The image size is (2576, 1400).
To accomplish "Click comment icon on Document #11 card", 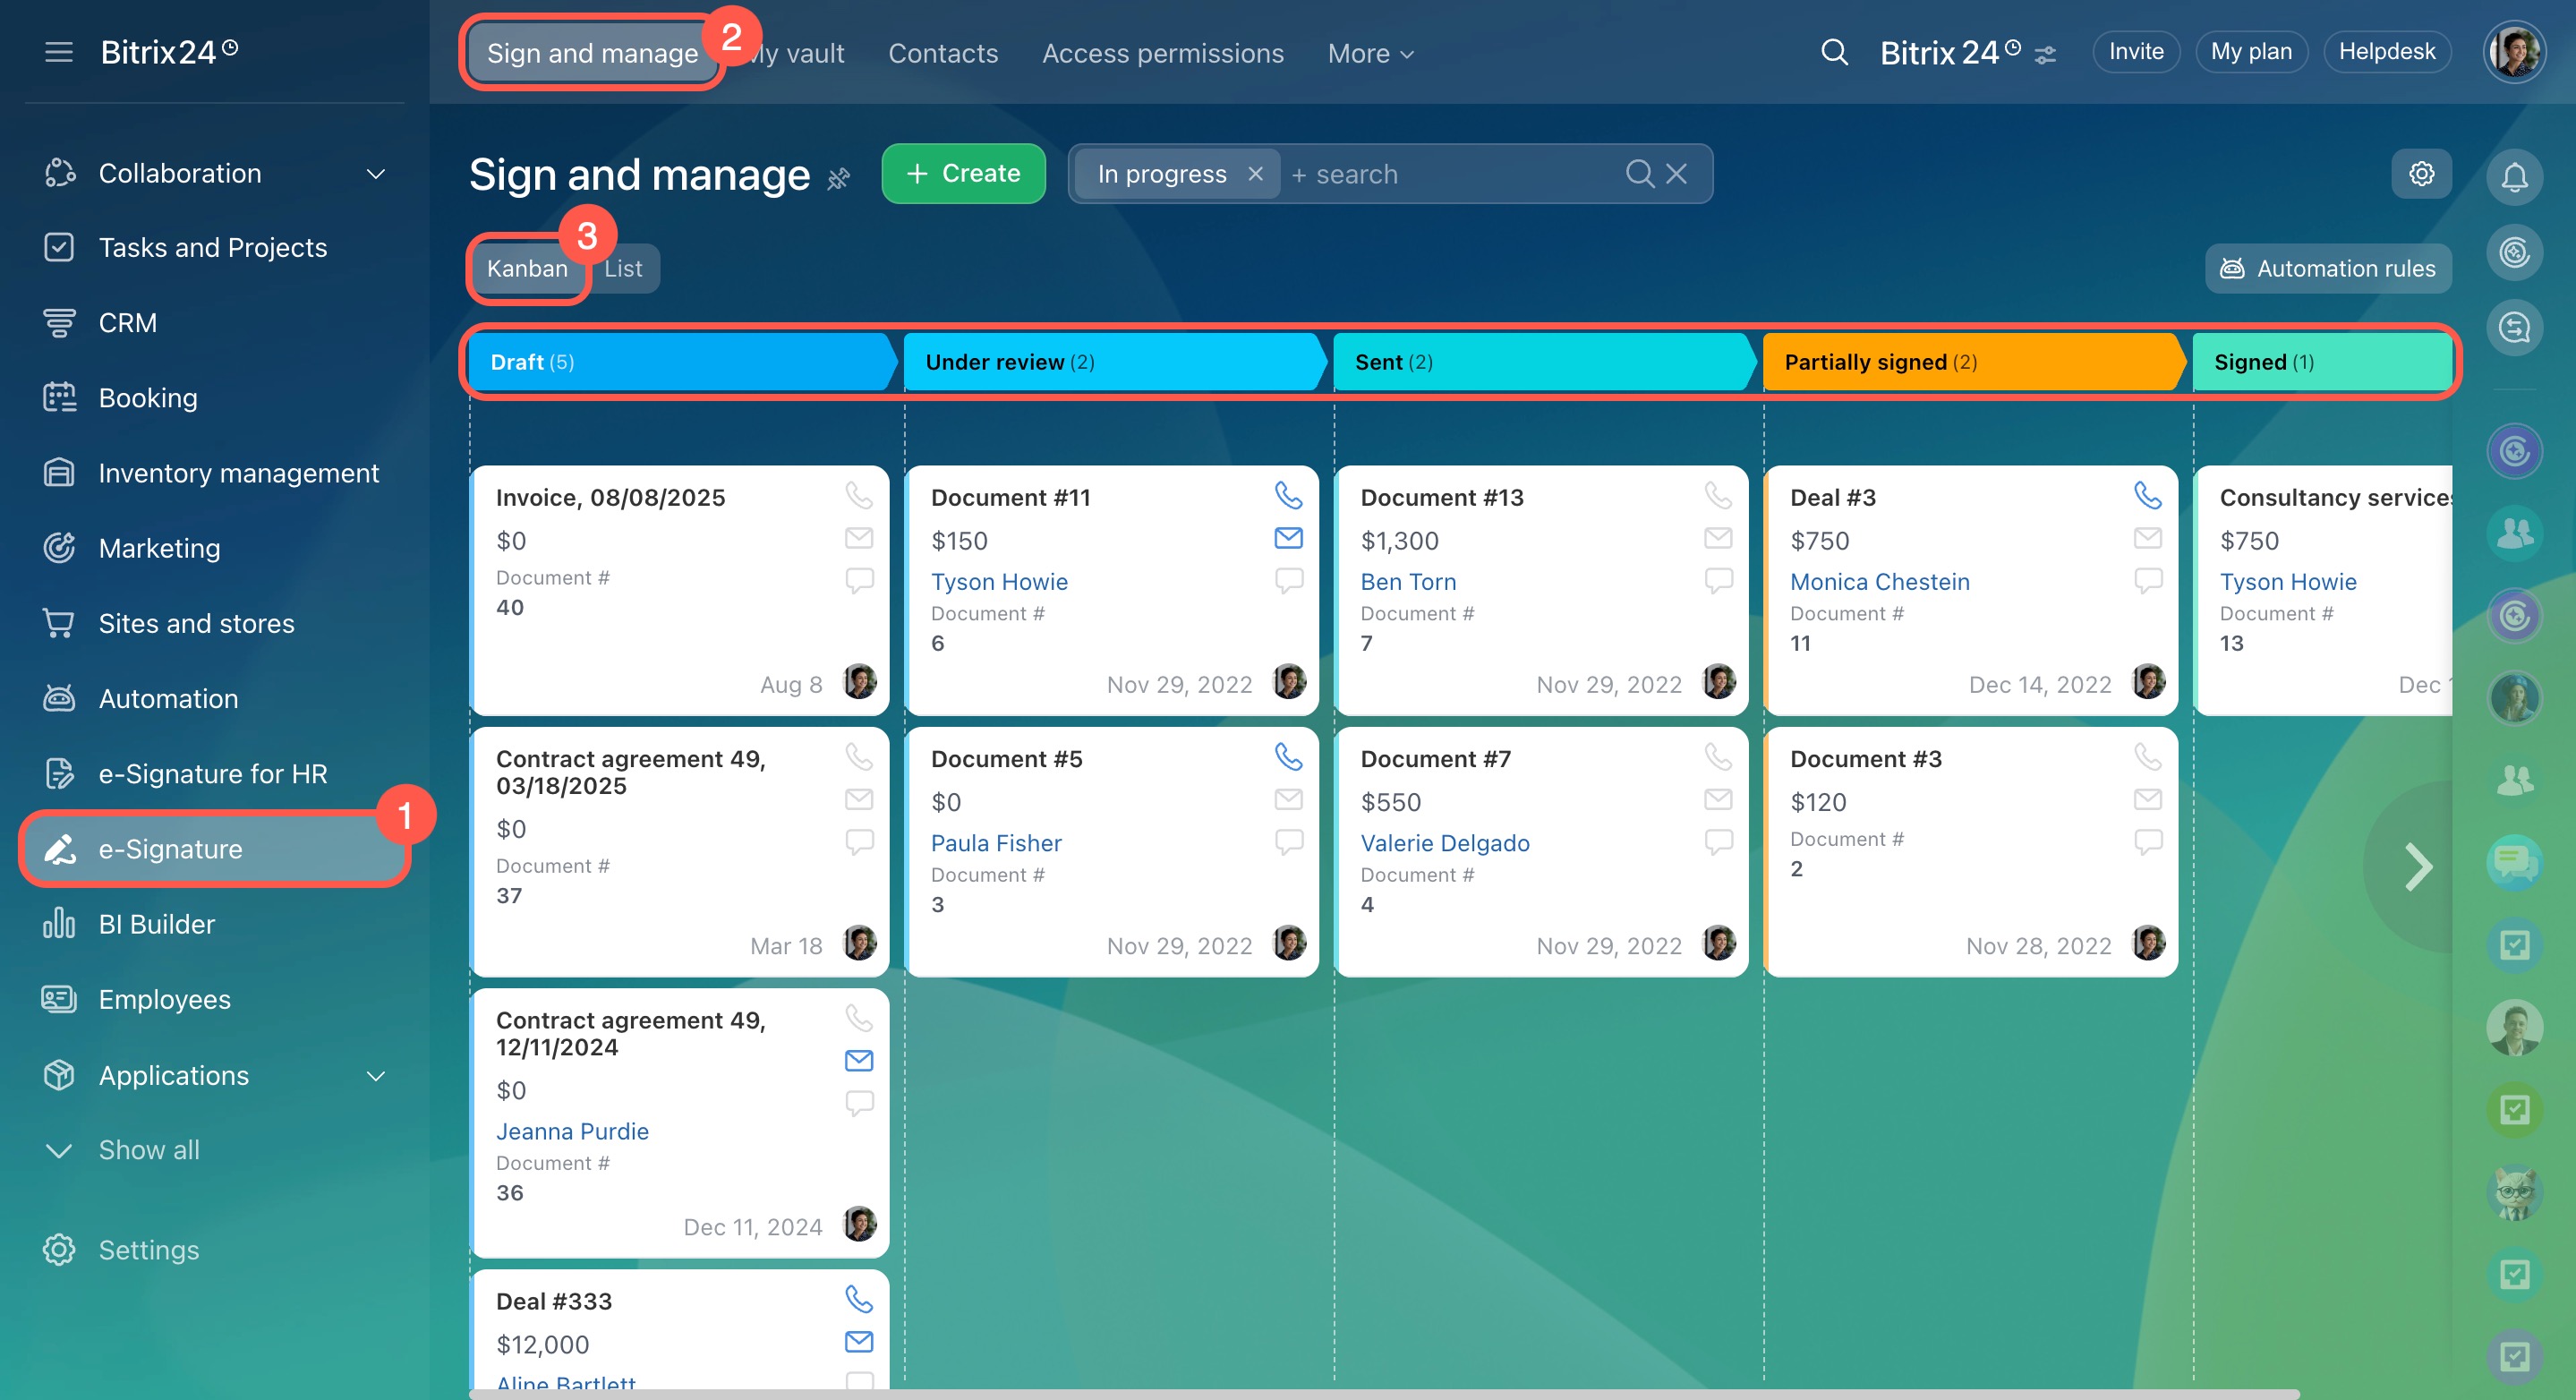I will click(x=1288, y=580).
